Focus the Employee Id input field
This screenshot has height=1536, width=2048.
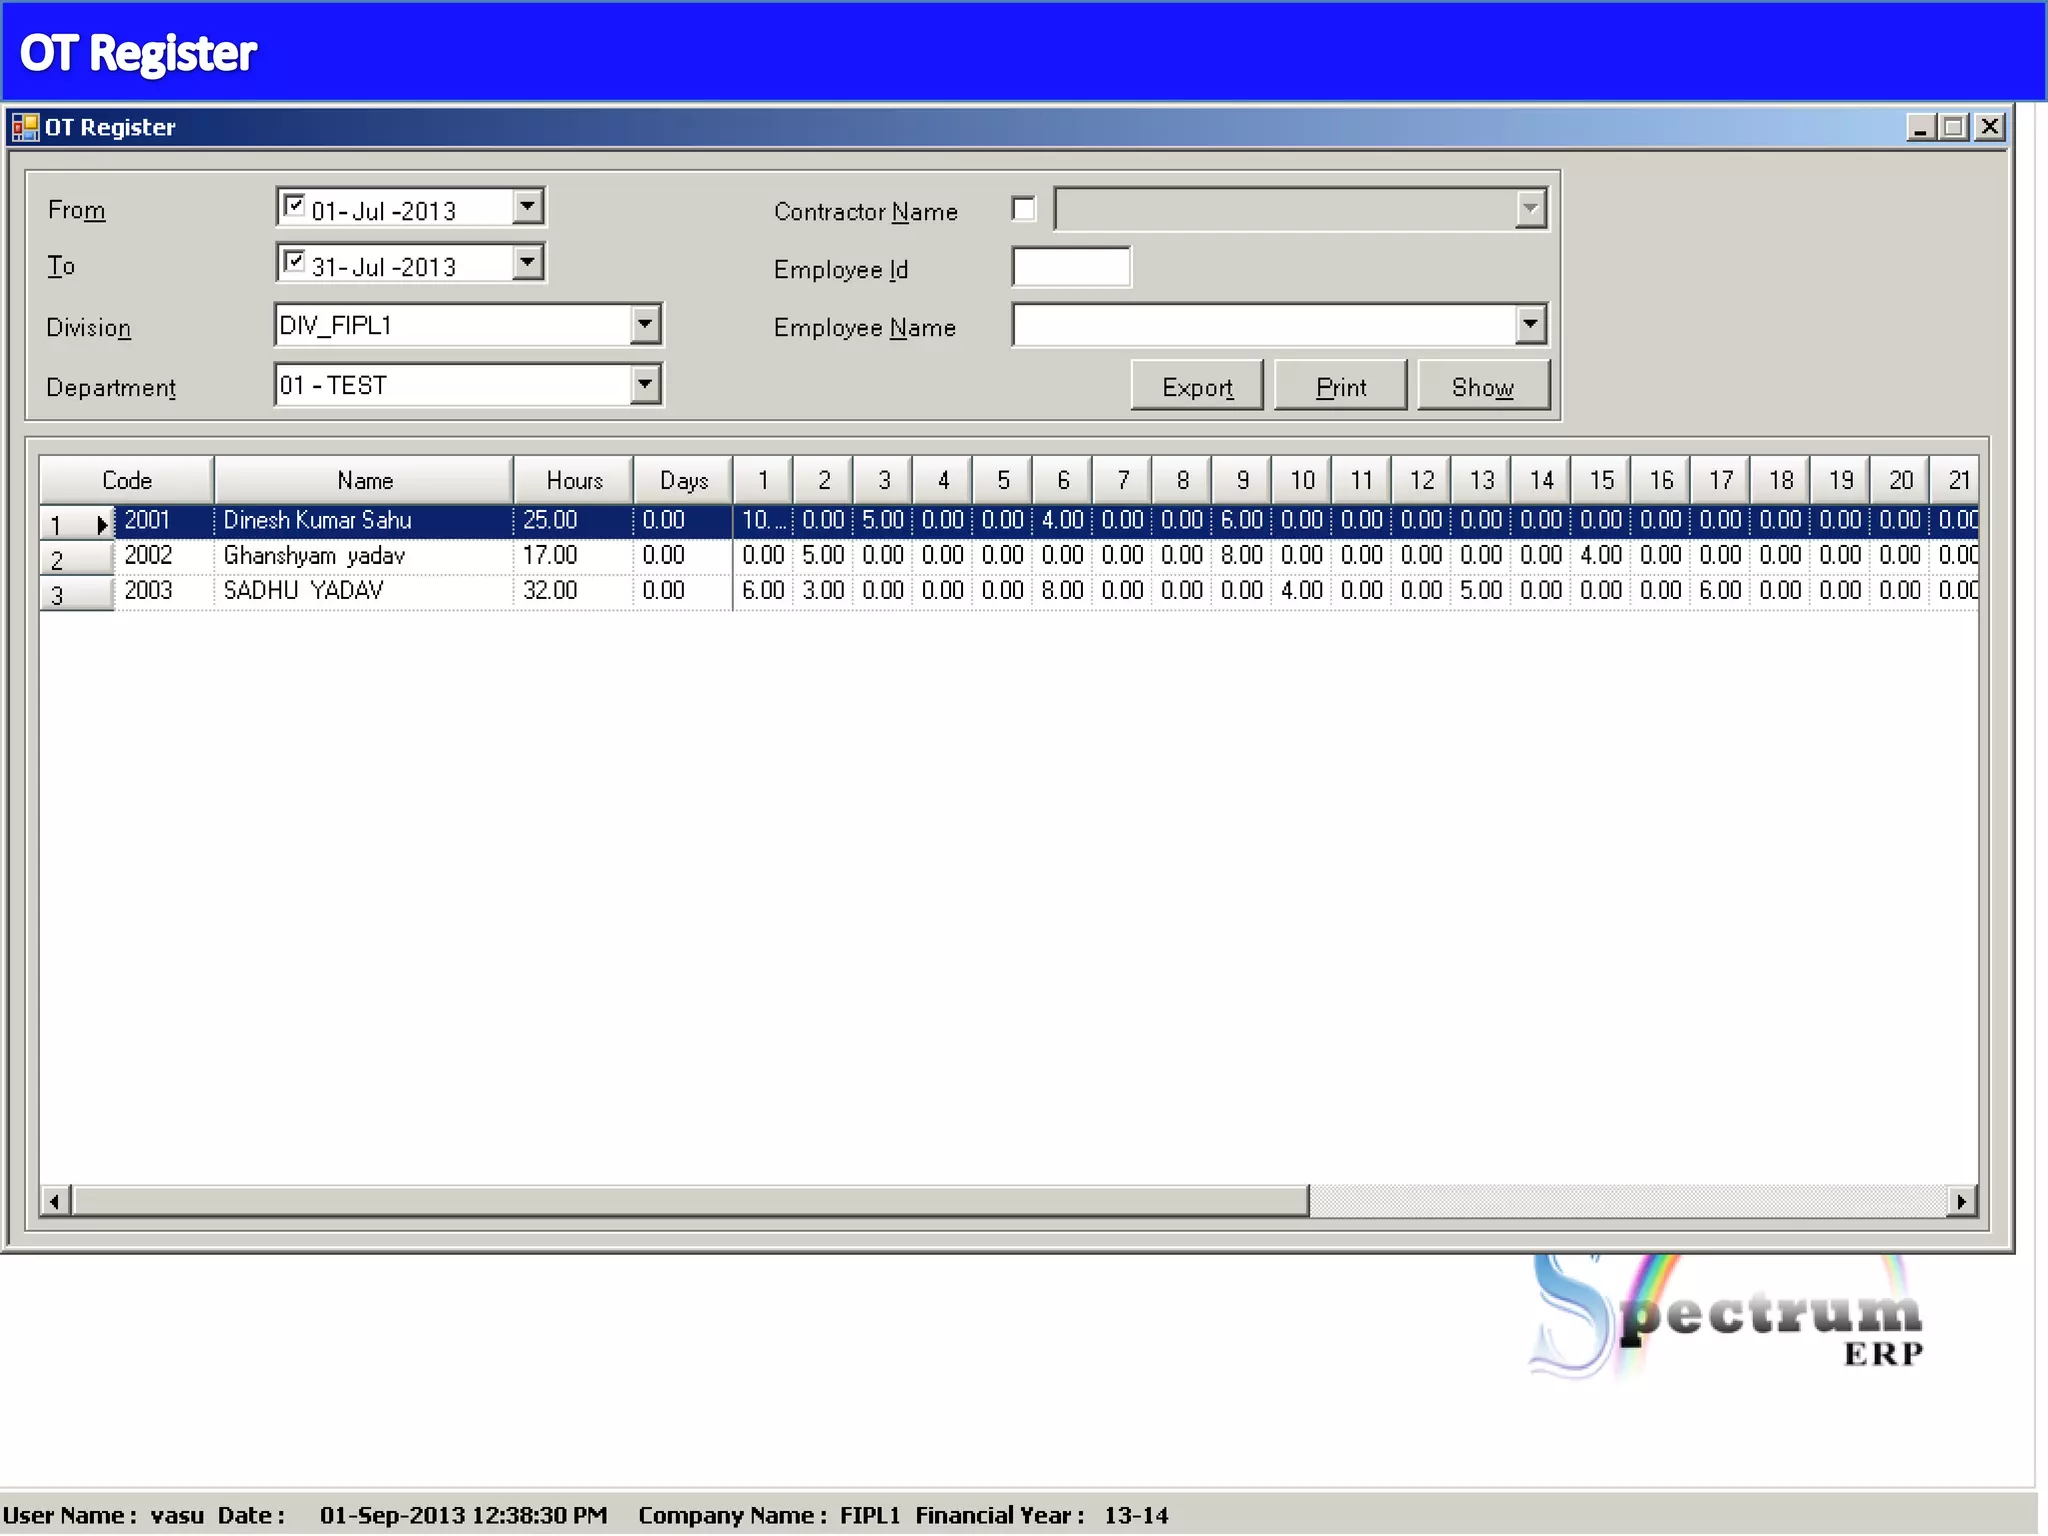click(x=1071, y=268)
